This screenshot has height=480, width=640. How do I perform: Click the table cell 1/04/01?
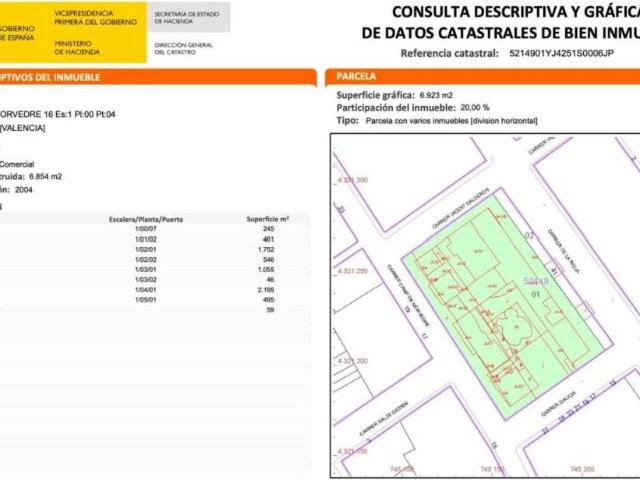tap(146, 290)
